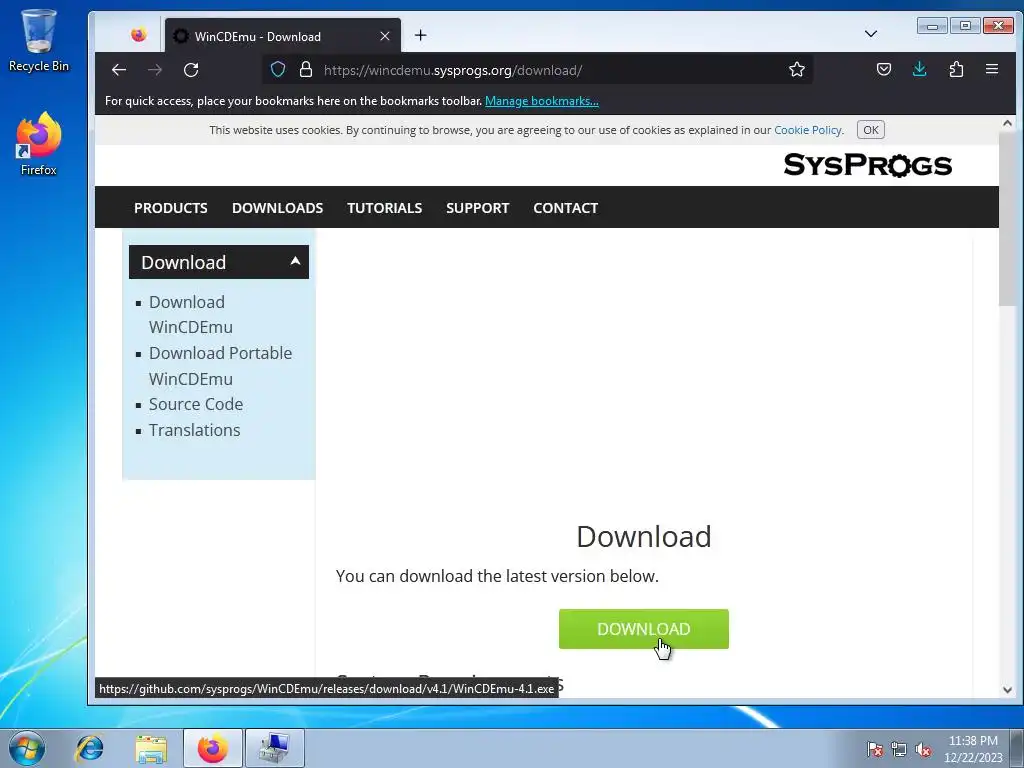Open the taskbar clock showing 11:38 PM
This screenshot has height=768, width=1024.
(x=973, y=748)
